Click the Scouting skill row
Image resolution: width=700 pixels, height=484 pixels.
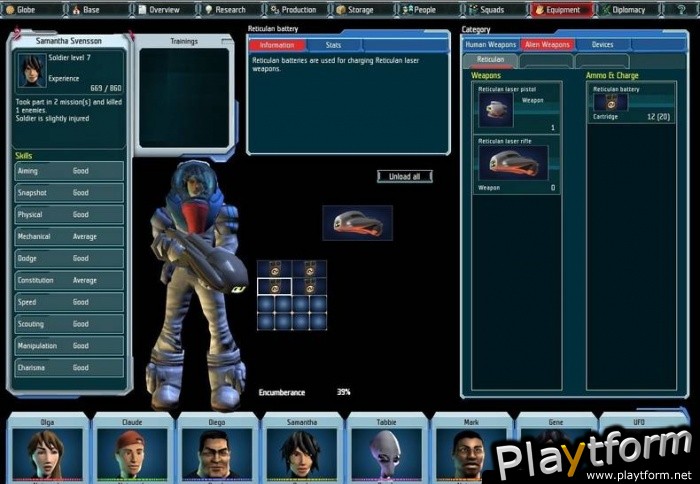(x=69, y=324)
